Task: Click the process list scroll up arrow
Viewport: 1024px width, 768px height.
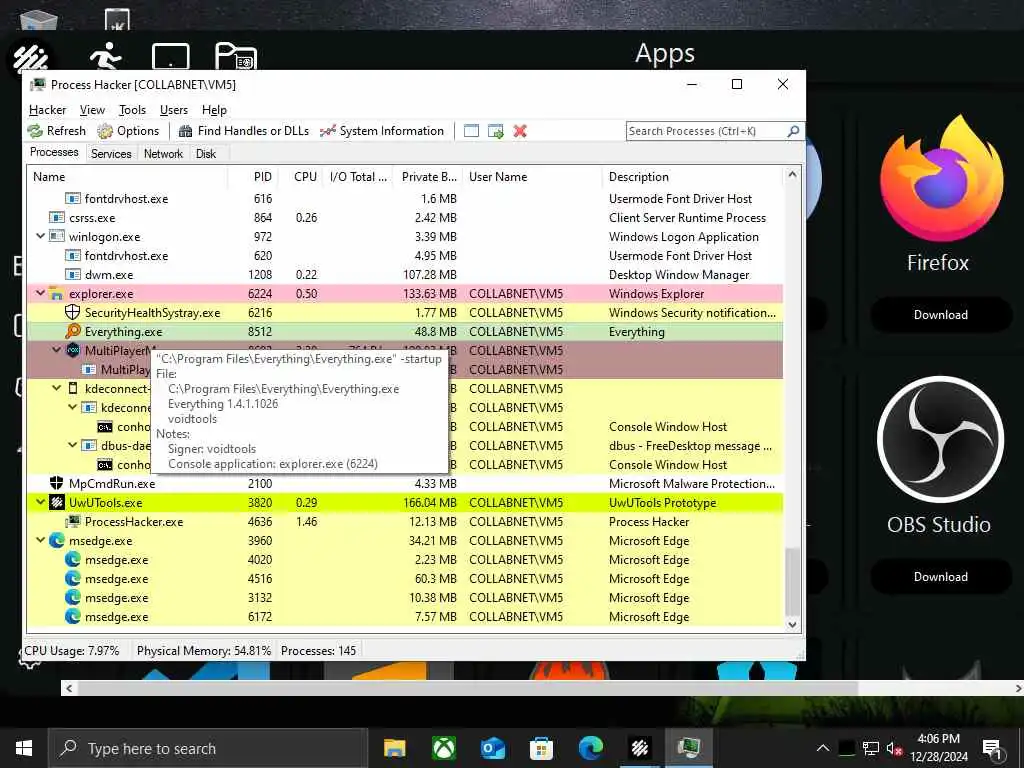Action: 792,174
